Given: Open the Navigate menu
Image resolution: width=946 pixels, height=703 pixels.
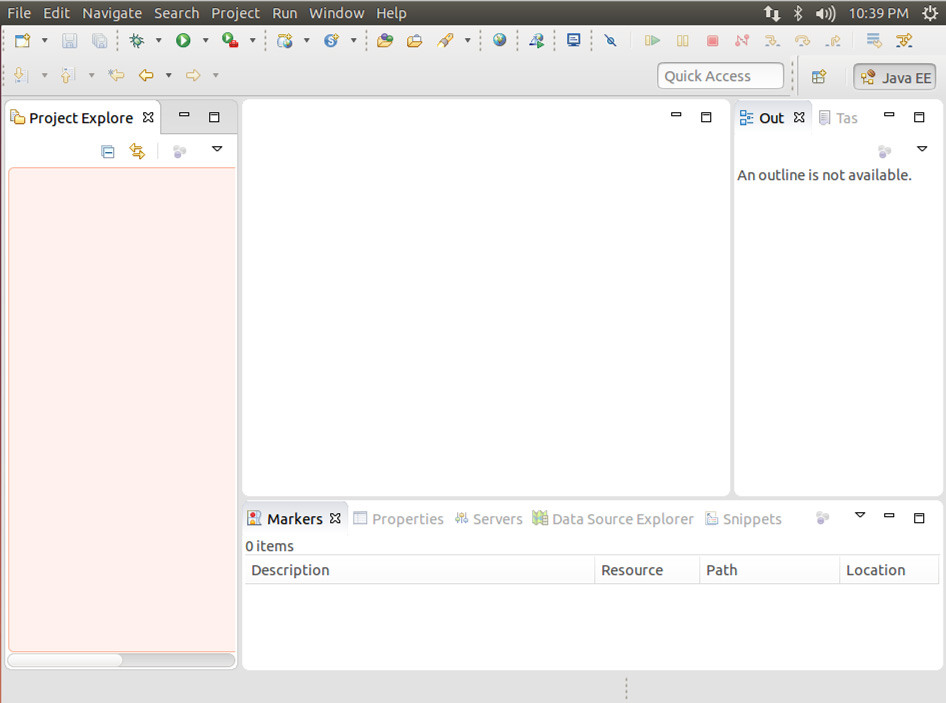Looking at the screenshot, I should tap(112, 13).
